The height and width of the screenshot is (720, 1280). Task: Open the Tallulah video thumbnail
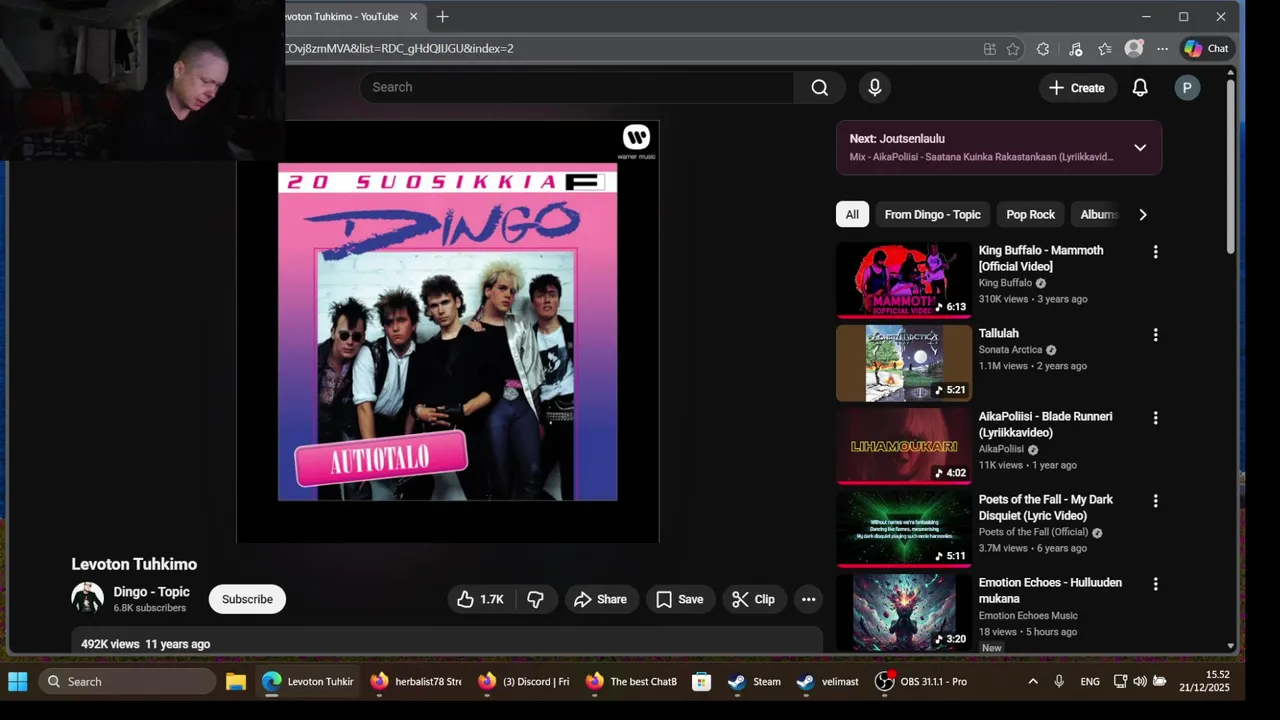(904, 363)
